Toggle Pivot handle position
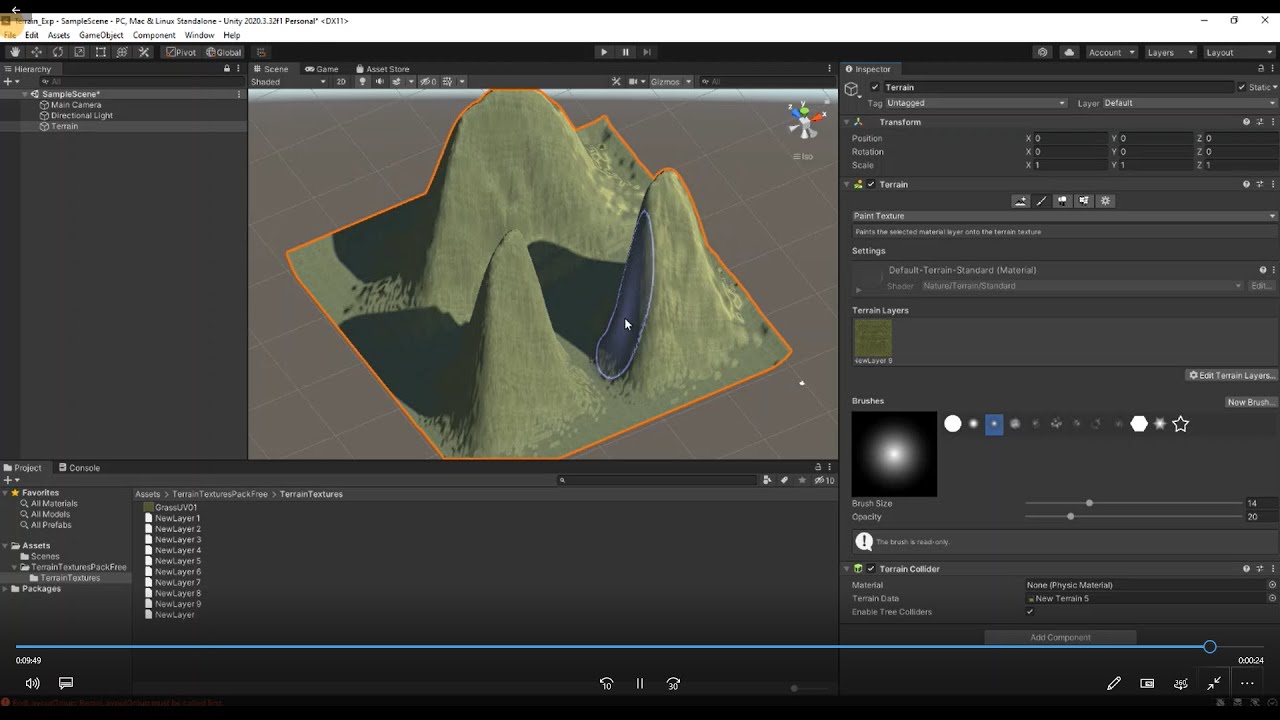Image resolution: width=1280 pixels, height=720 pixels. pyautogui.click(x=181, y=52)
